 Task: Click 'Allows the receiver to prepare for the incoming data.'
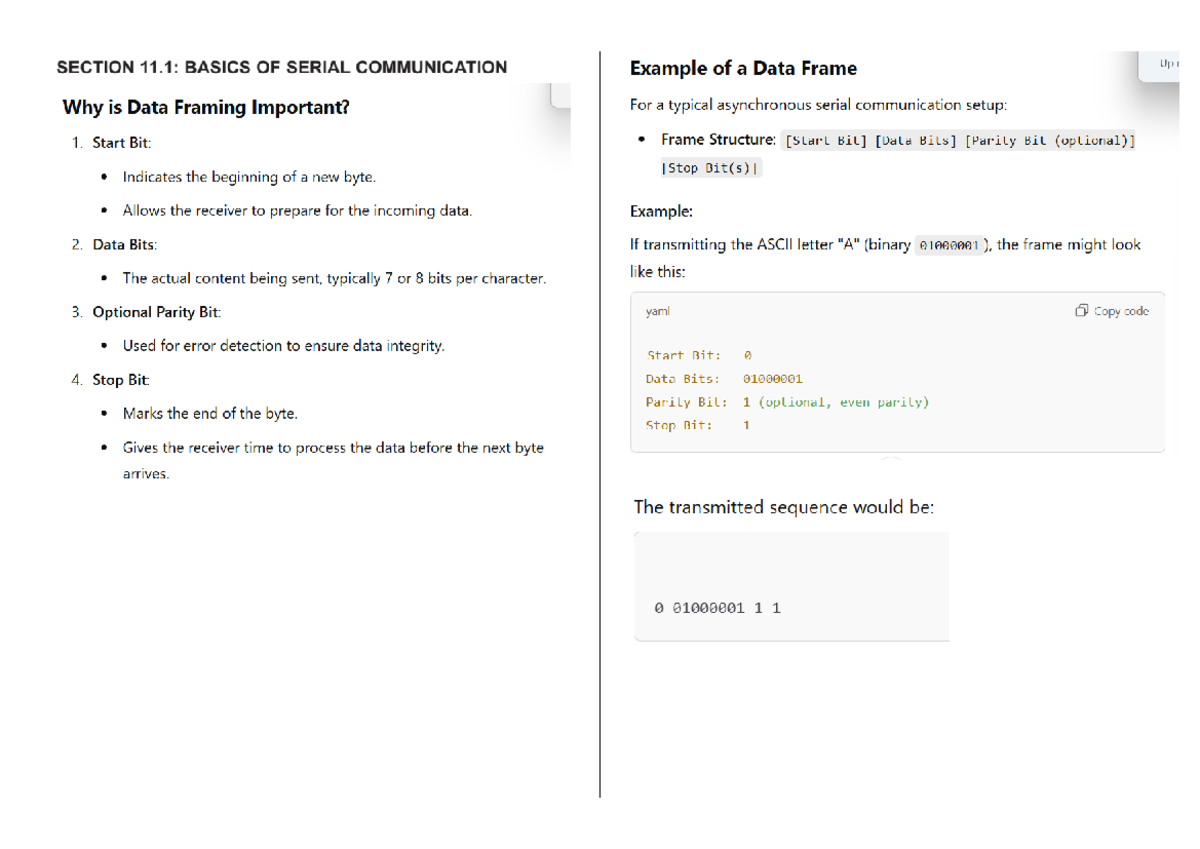(x=297, y=211)
